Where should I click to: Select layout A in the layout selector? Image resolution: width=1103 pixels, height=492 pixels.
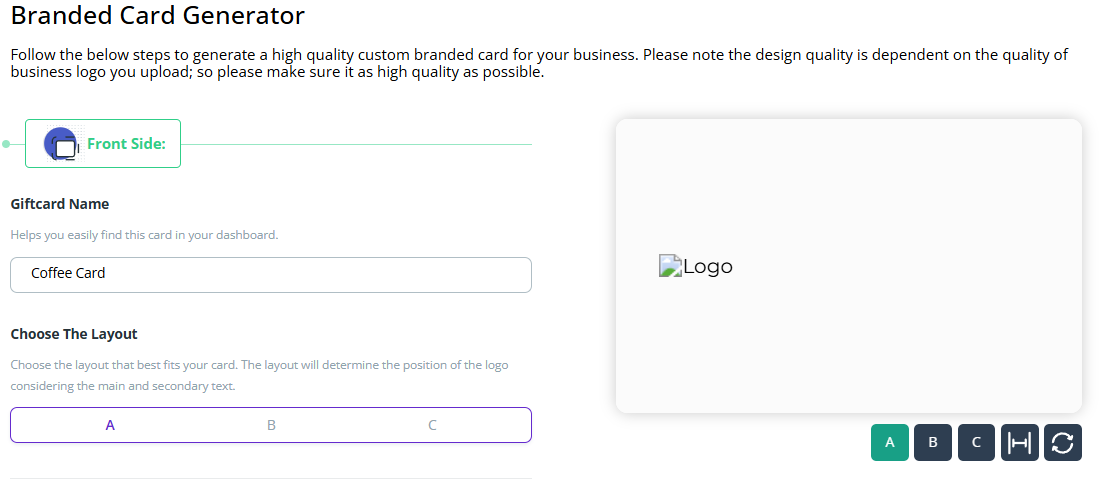pyautogui.click(x=110, y=425)
